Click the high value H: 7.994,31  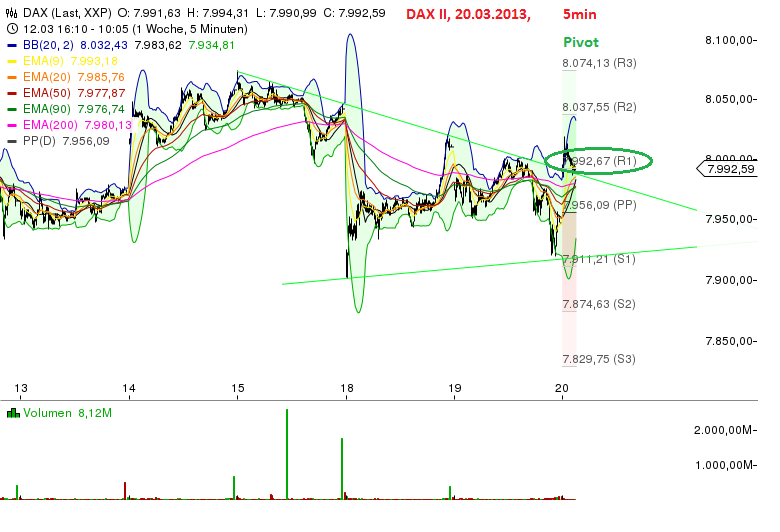tap(217, 13)
